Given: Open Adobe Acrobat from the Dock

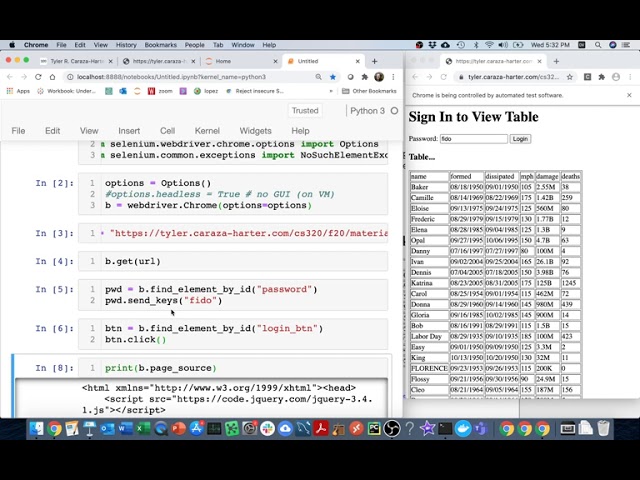Looking at the screenshot, I should (321, 429).
